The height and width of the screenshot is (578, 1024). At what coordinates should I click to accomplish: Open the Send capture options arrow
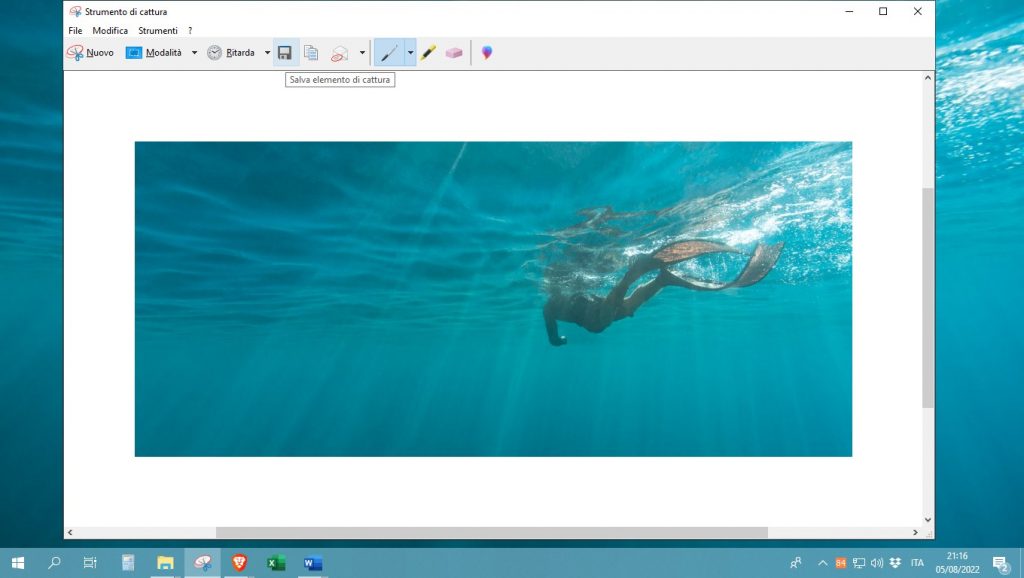(x=362, y=53)
